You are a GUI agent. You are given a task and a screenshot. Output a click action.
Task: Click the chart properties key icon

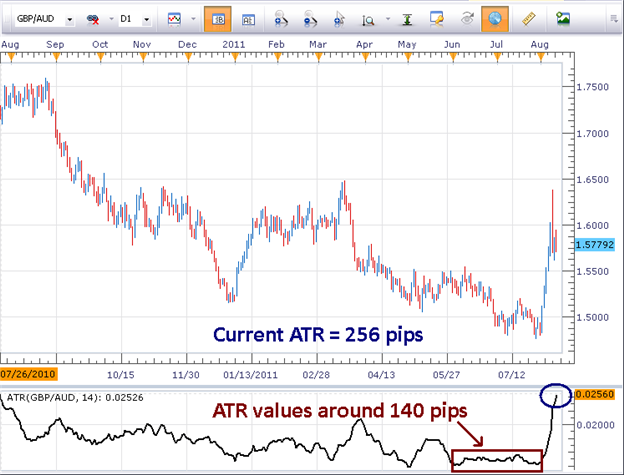tap(437, 19)
